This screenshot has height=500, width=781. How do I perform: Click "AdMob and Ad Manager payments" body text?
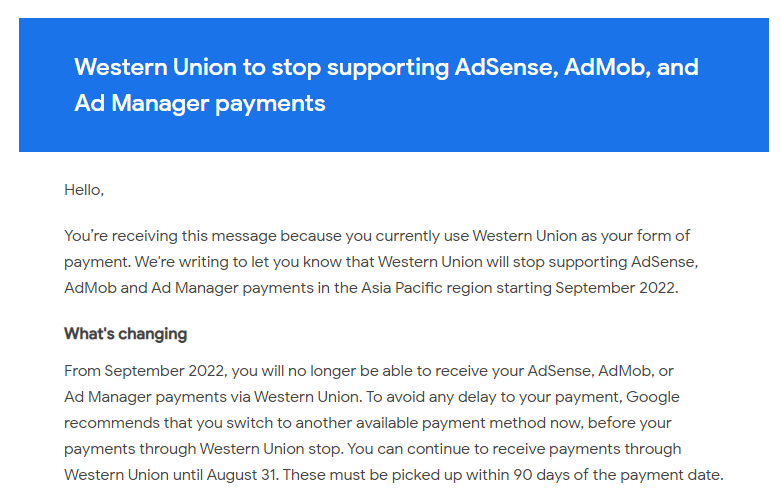click(189, 288)
